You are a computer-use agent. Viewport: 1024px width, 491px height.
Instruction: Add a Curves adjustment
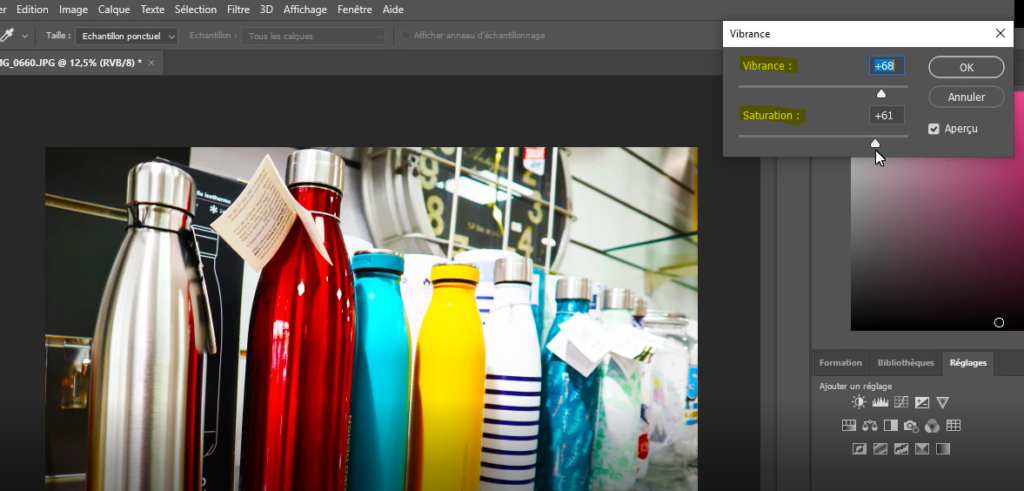[x=901, y=402]
